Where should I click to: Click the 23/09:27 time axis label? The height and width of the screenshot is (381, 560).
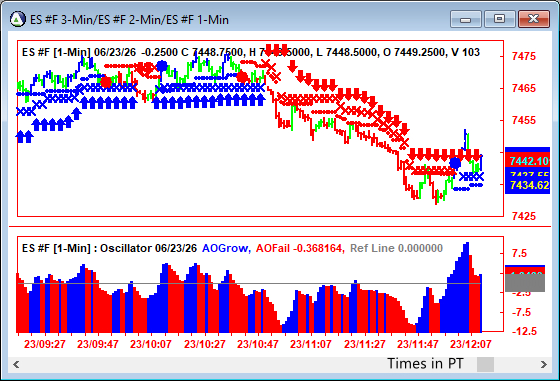[45, 344]
